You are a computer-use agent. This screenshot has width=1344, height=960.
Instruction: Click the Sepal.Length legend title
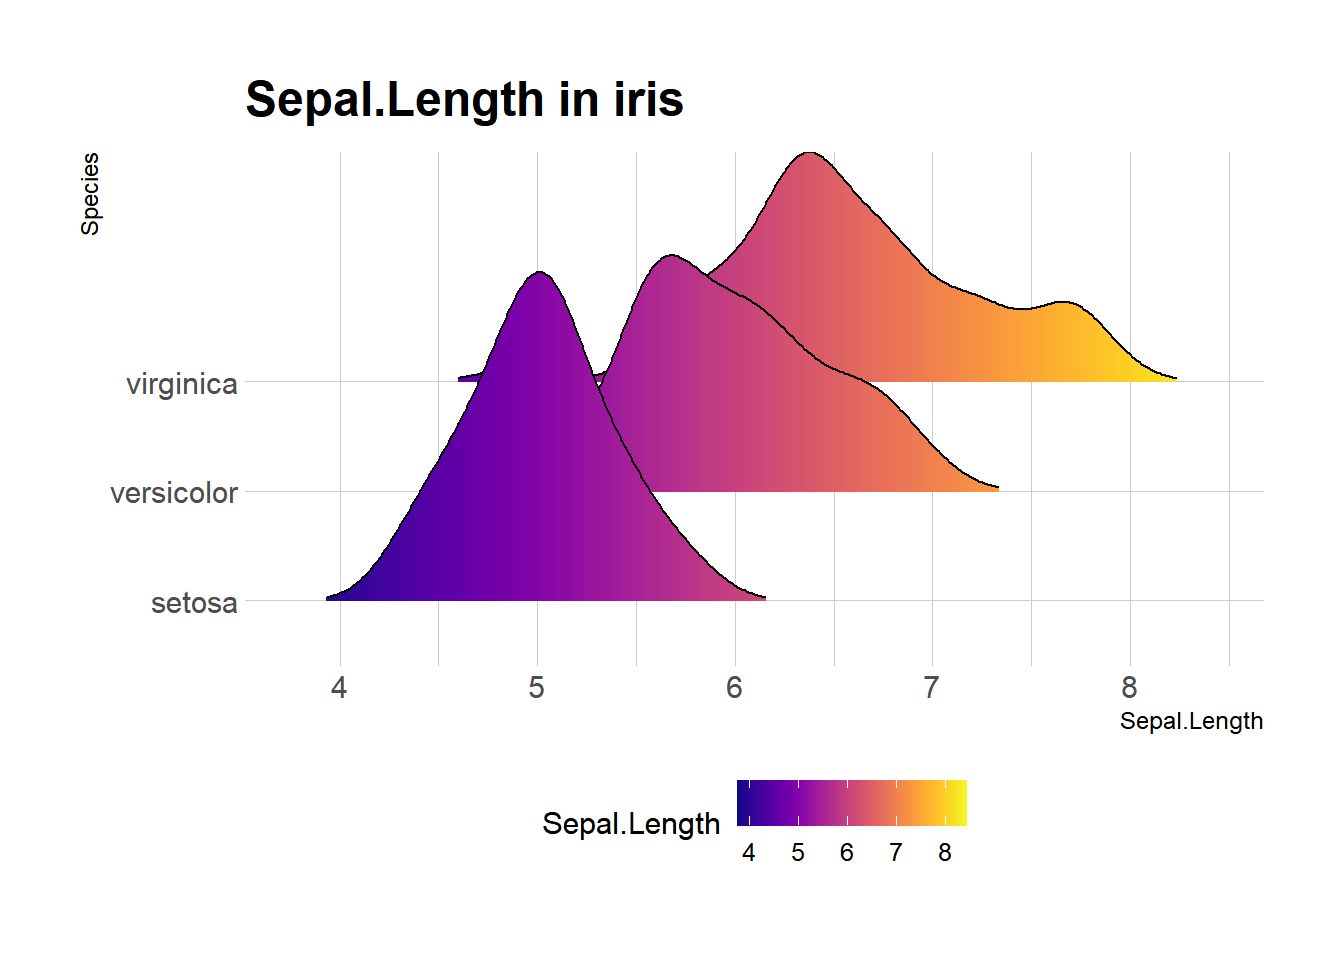631,824
